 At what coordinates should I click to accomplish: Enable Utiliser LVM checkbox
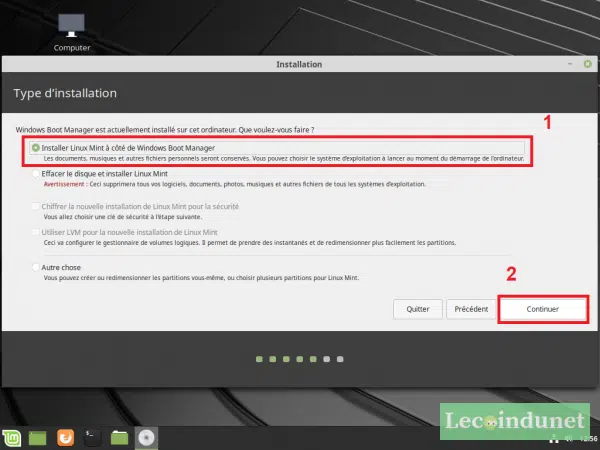(x=36, y=232)
